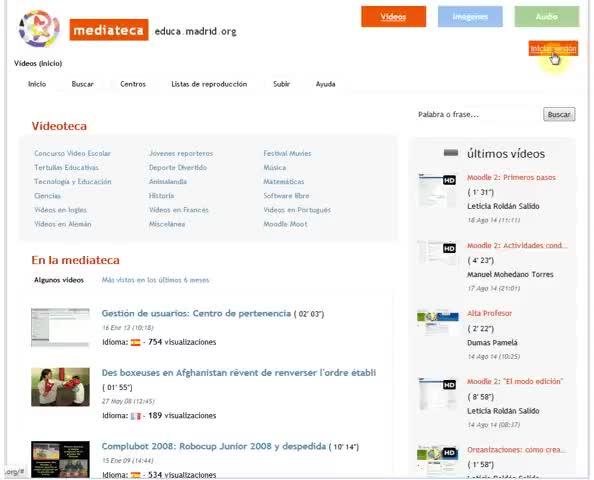This screenshot has height=480, width=594.
Task: Open Moodle Moot category
Action: pos(285,224)
